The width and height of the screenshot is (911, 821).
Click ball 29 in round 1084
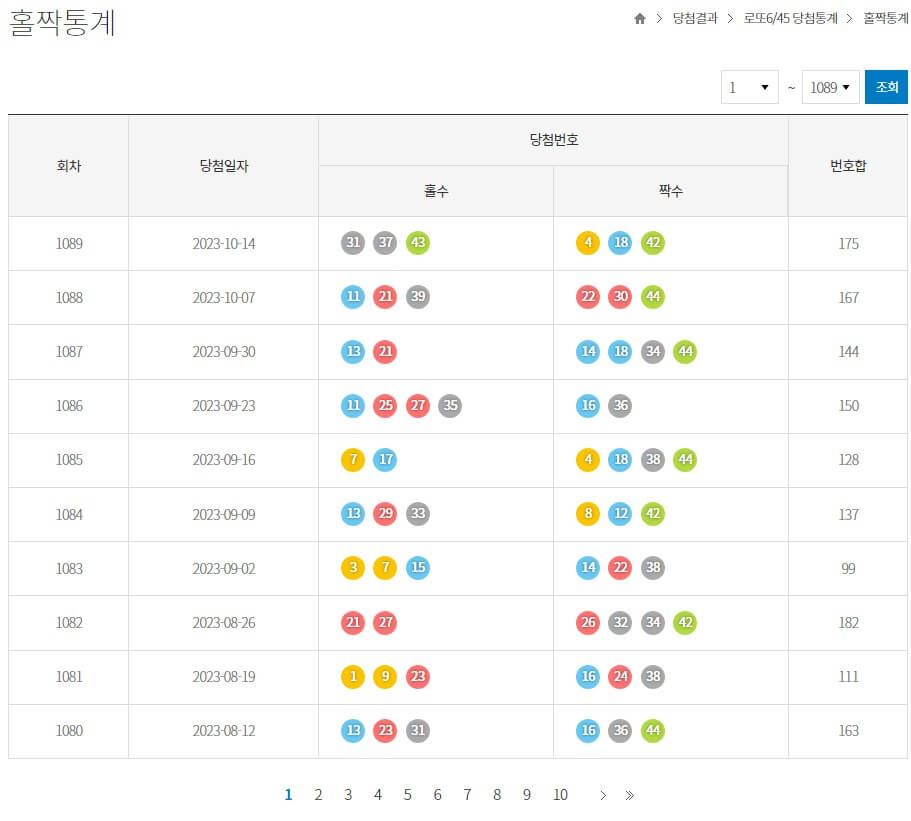[385, 514]
